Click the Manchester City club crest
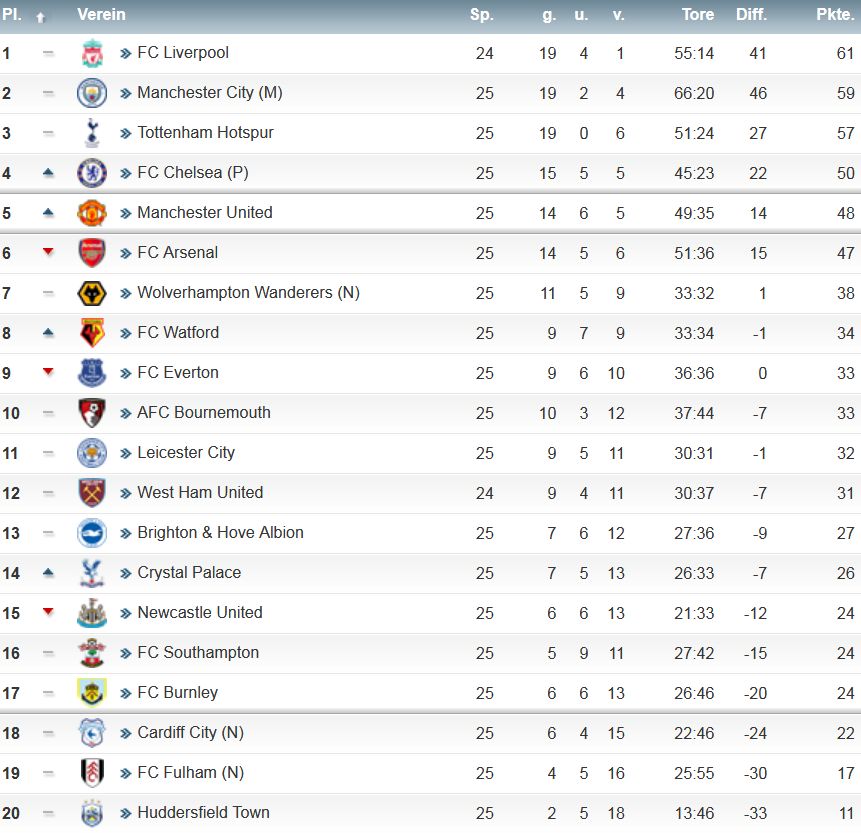 click(92, 93)
